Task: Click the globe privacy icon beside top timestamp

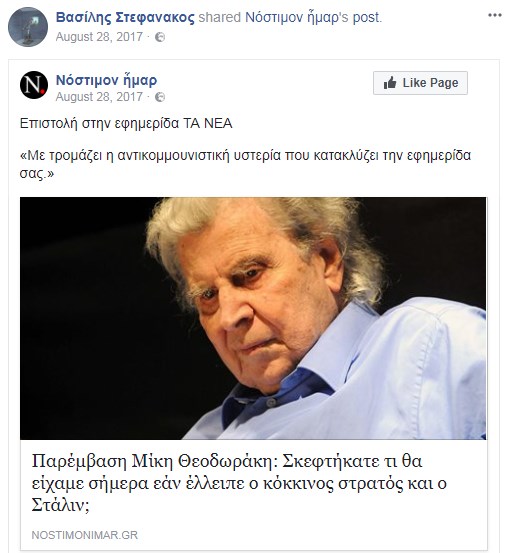Action: pyautogui.click(x=160, y=37)
